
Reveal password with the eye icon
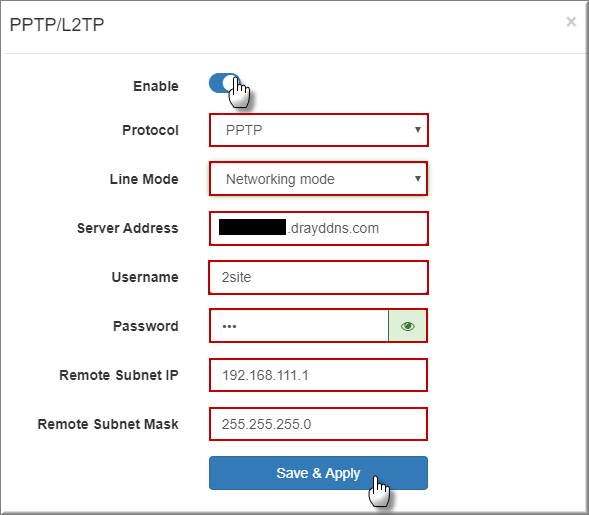tap(408, 326)
